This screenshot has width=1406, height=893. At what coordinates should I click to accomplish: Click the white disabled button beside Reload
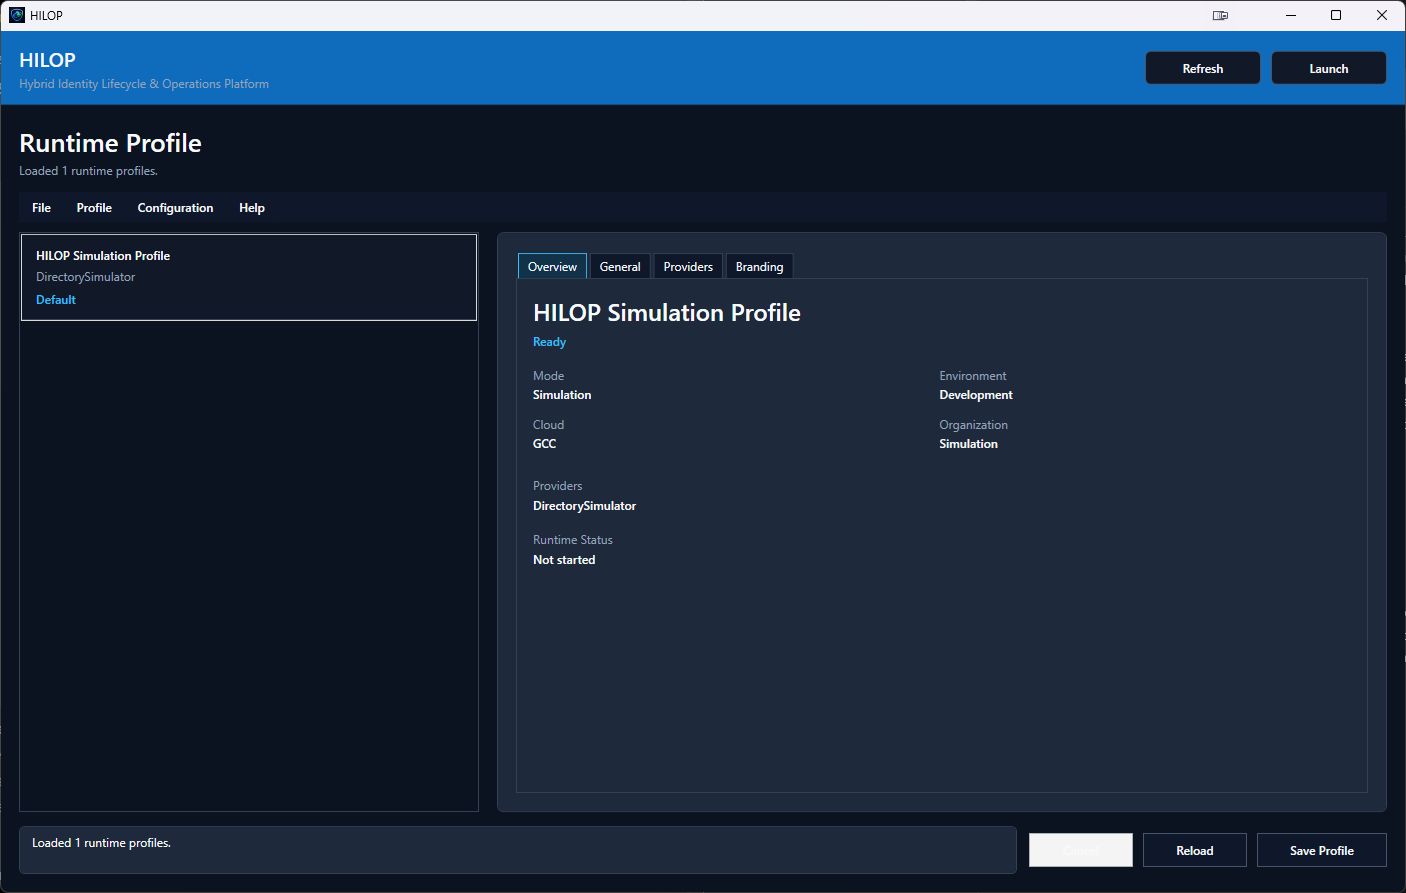pyautogui.click(x=1081, y=850)
